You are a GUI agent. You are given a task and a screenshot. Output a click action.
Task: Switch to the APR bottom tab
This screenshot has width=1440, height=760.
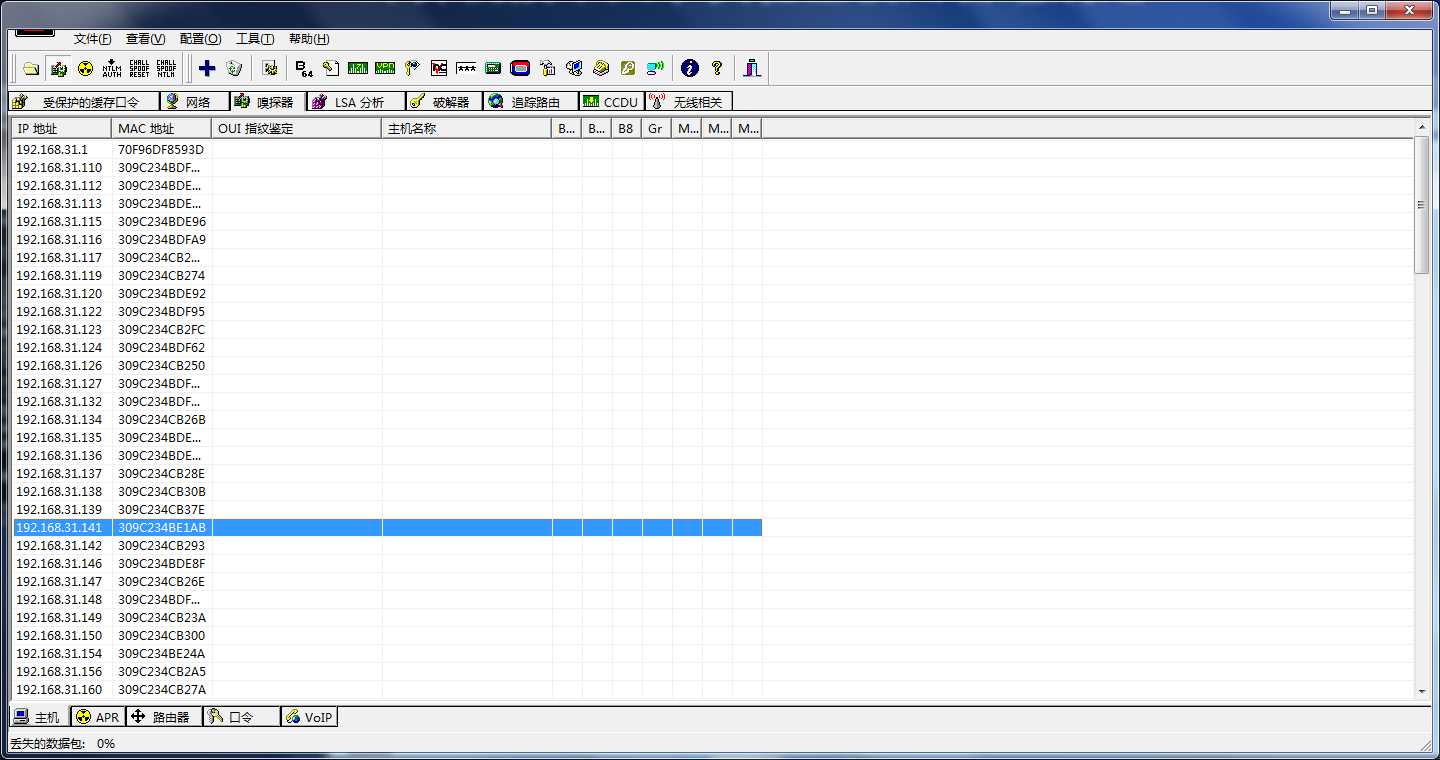tap(98, 717)
